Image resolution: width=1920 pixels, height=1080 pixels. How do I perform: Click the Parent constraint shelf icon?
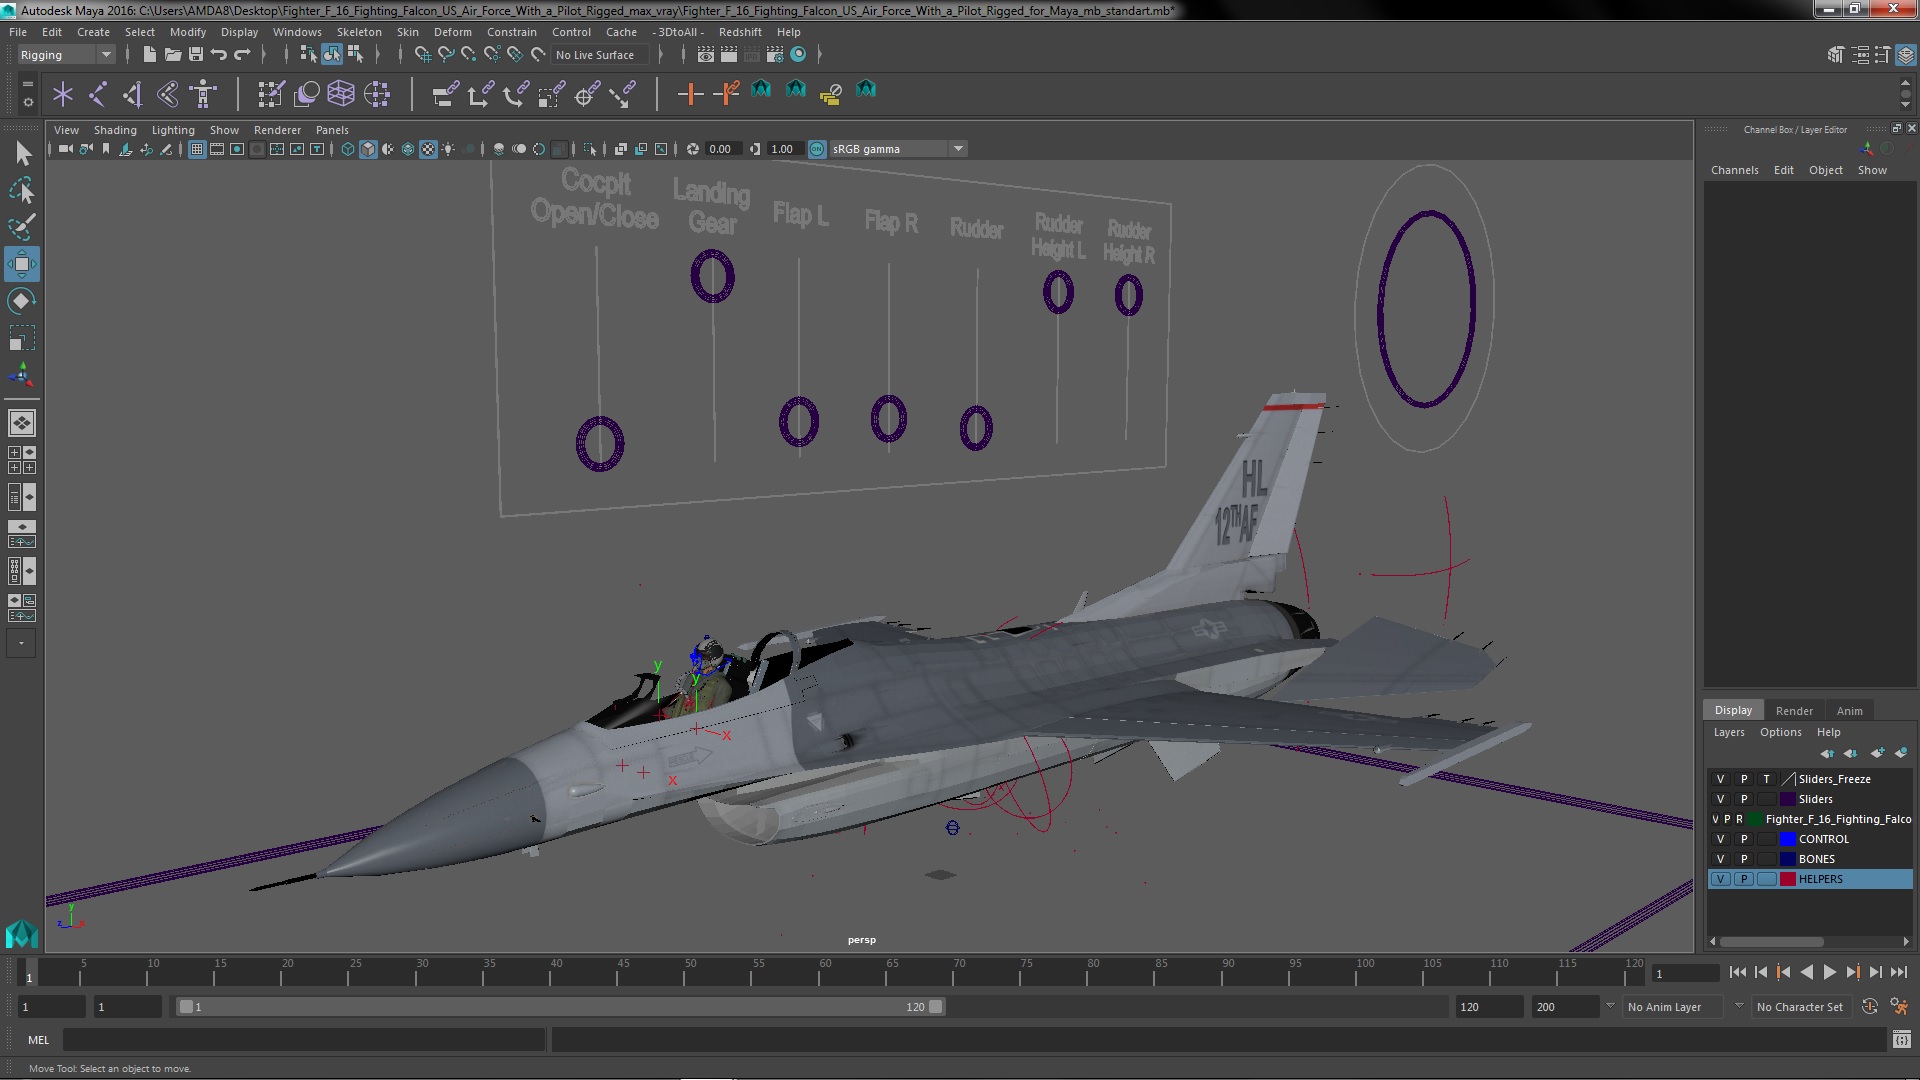click(445, 94)
